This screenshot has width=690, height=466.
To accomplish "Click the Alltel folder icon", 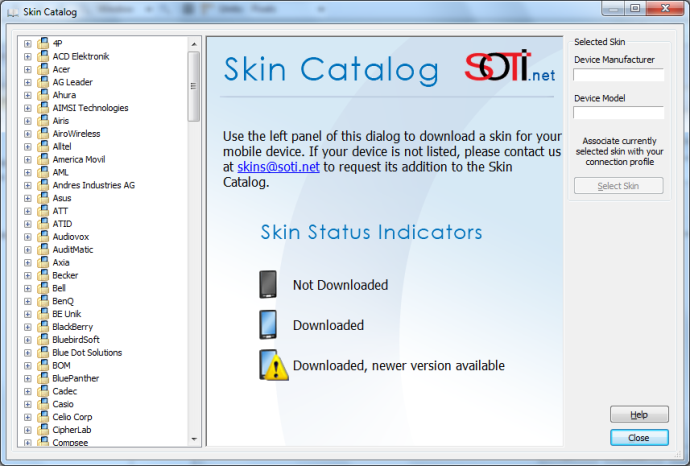I will pyautogui.click(x=43, y=146).
